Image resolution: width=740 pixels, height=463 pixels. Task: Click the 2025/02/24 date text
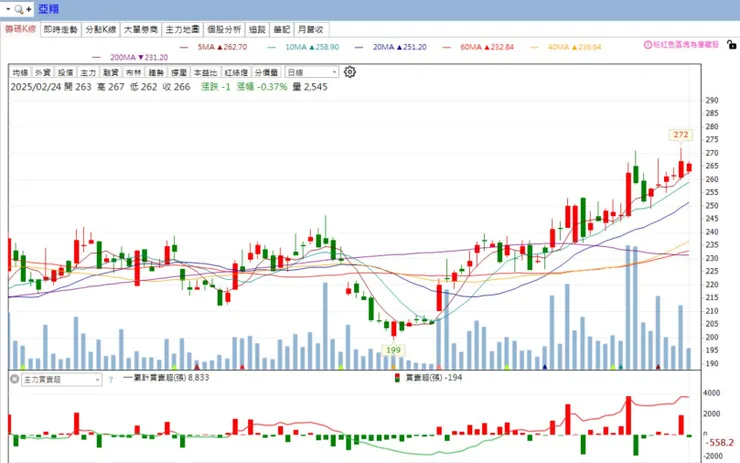[x=36, y=87]
